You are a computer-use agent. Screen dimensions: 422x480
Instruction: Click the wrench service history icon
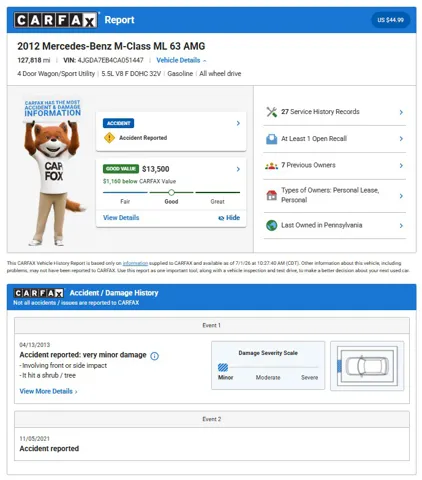[x=272, y=112]
